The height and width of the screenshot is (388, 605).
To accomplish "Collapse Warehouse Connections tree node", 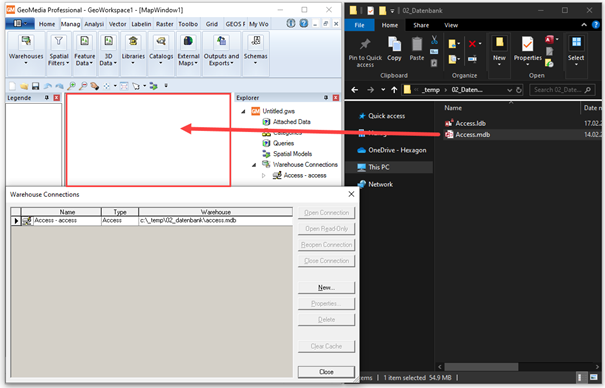I will 254,165.
